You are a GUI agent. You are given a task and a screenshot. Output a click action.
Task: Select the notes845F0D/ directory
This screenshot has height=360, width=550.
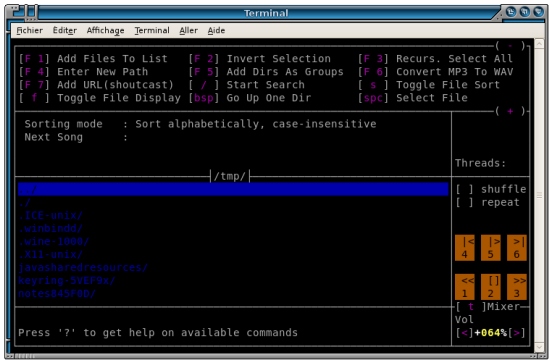tap(57, 293)
